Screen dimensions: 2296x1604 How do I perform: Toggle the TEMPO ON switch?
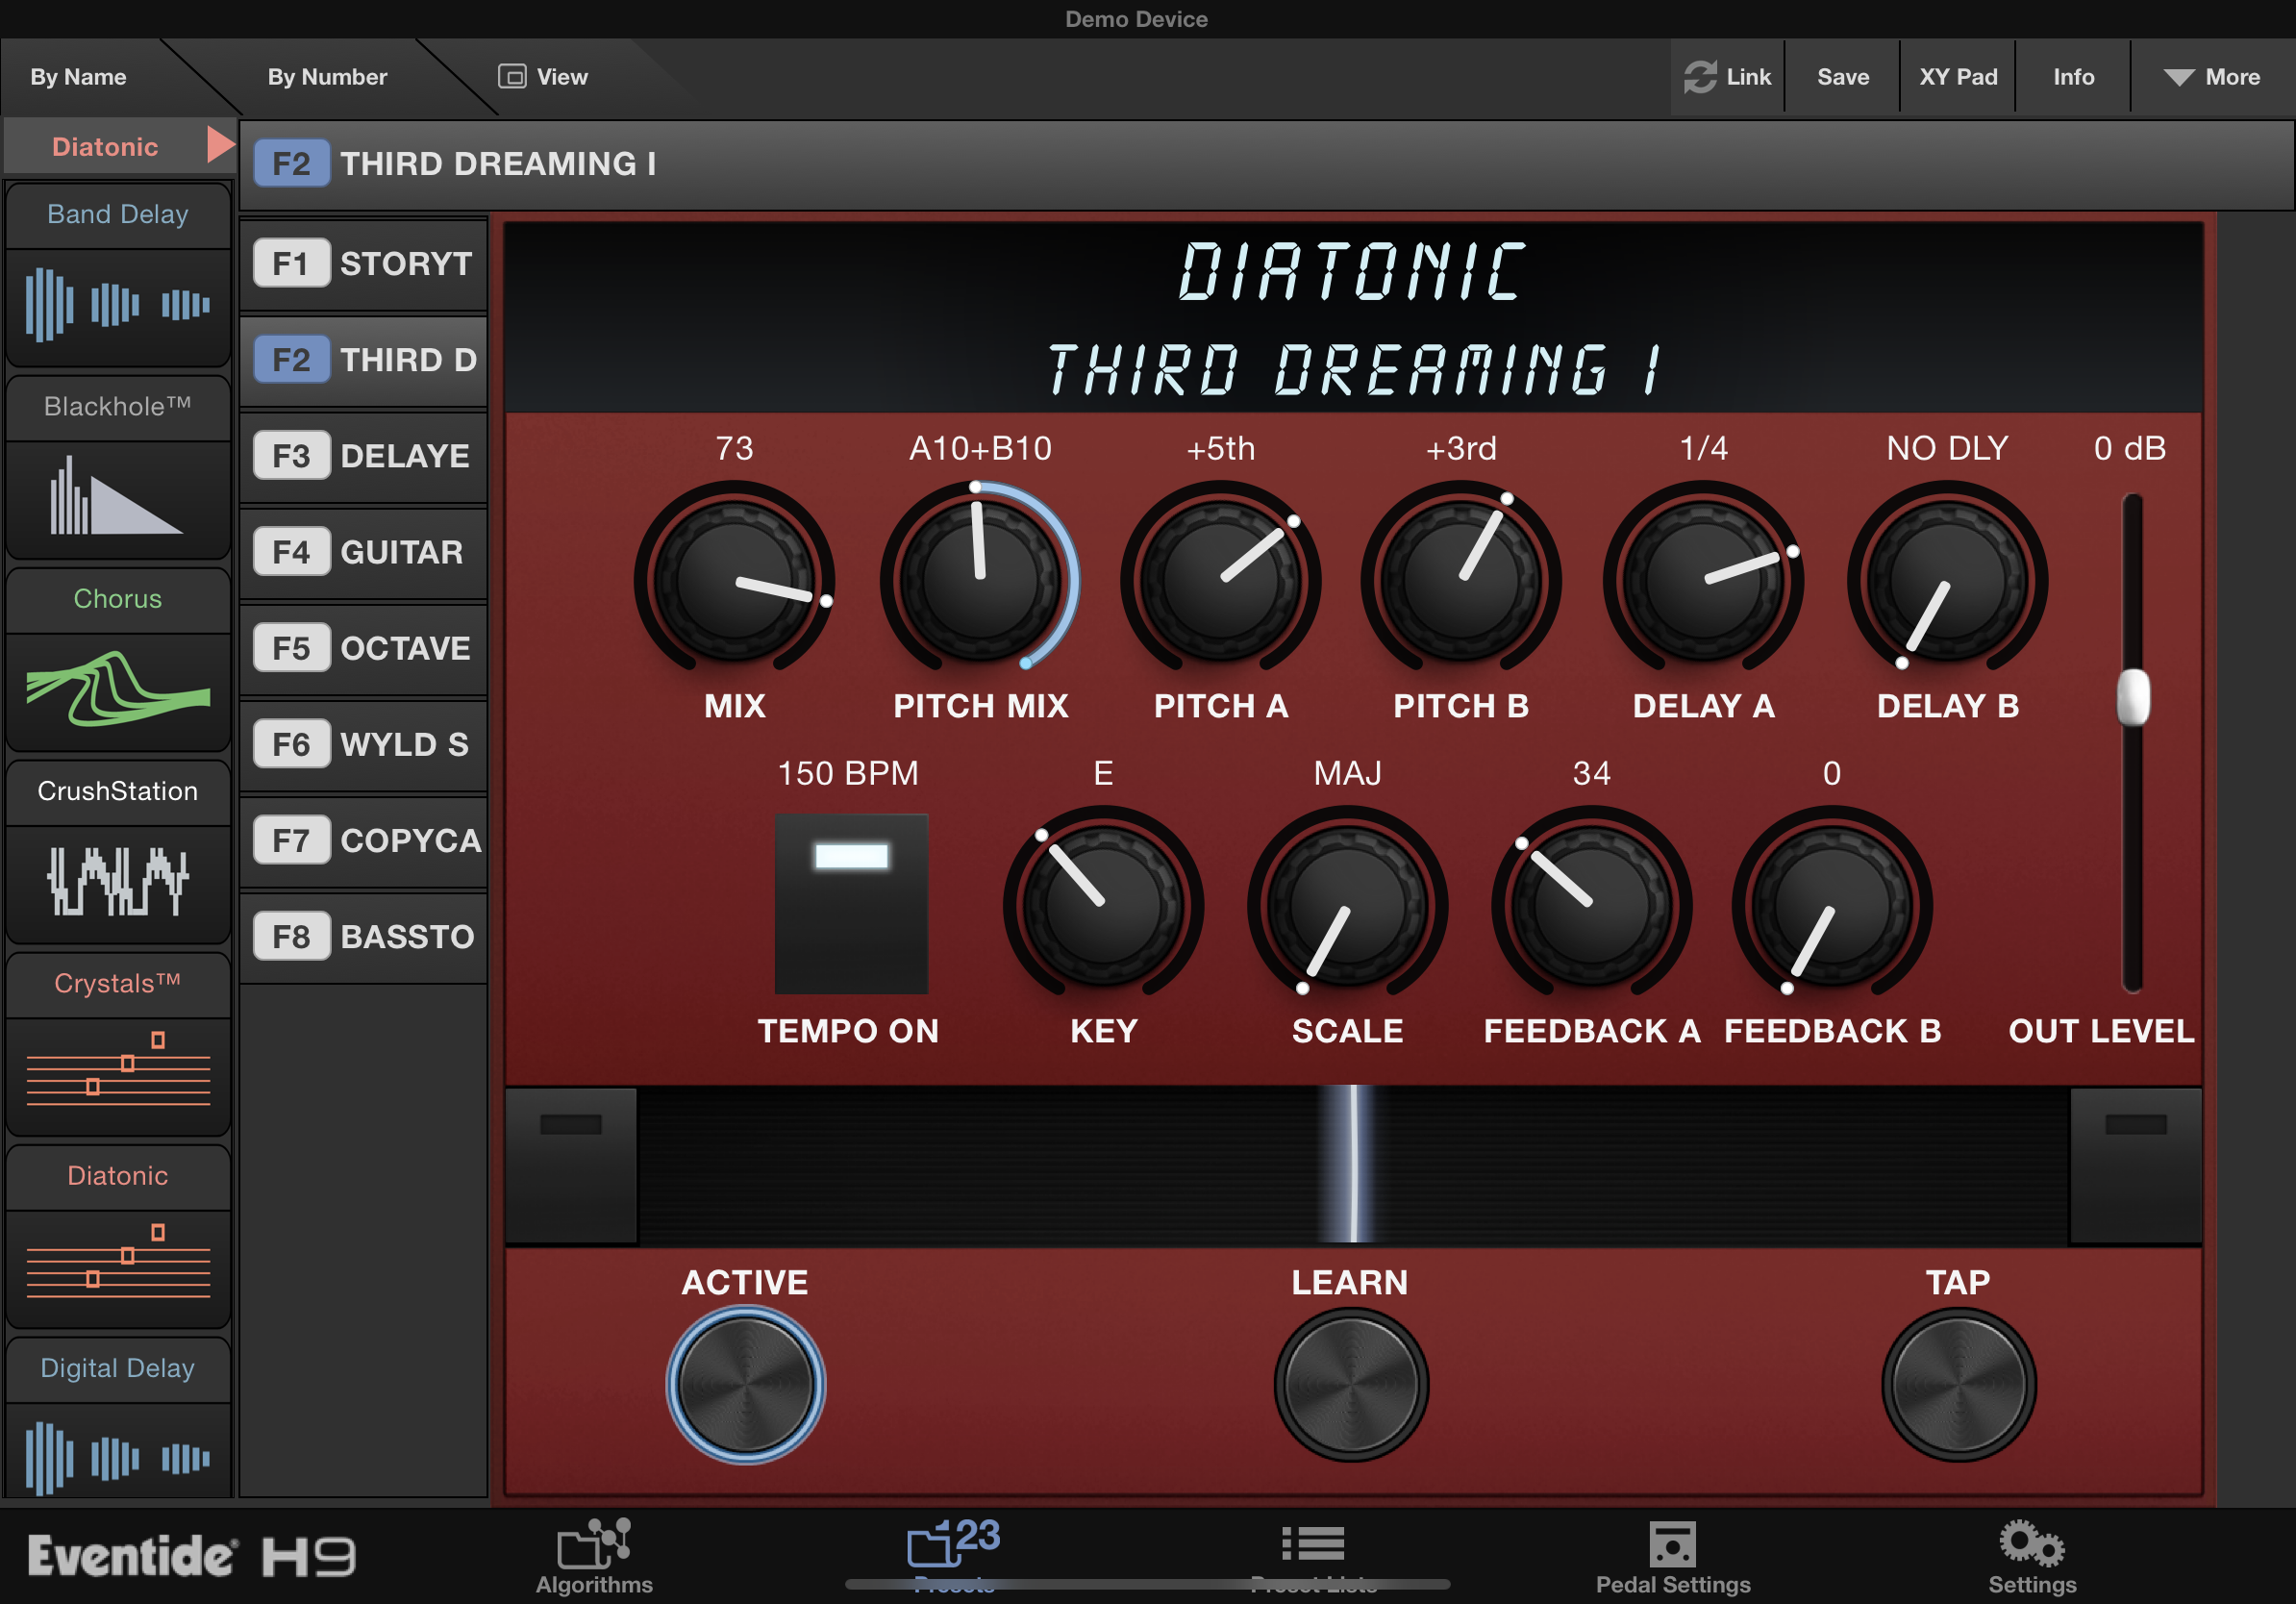[x=851, y=903]
